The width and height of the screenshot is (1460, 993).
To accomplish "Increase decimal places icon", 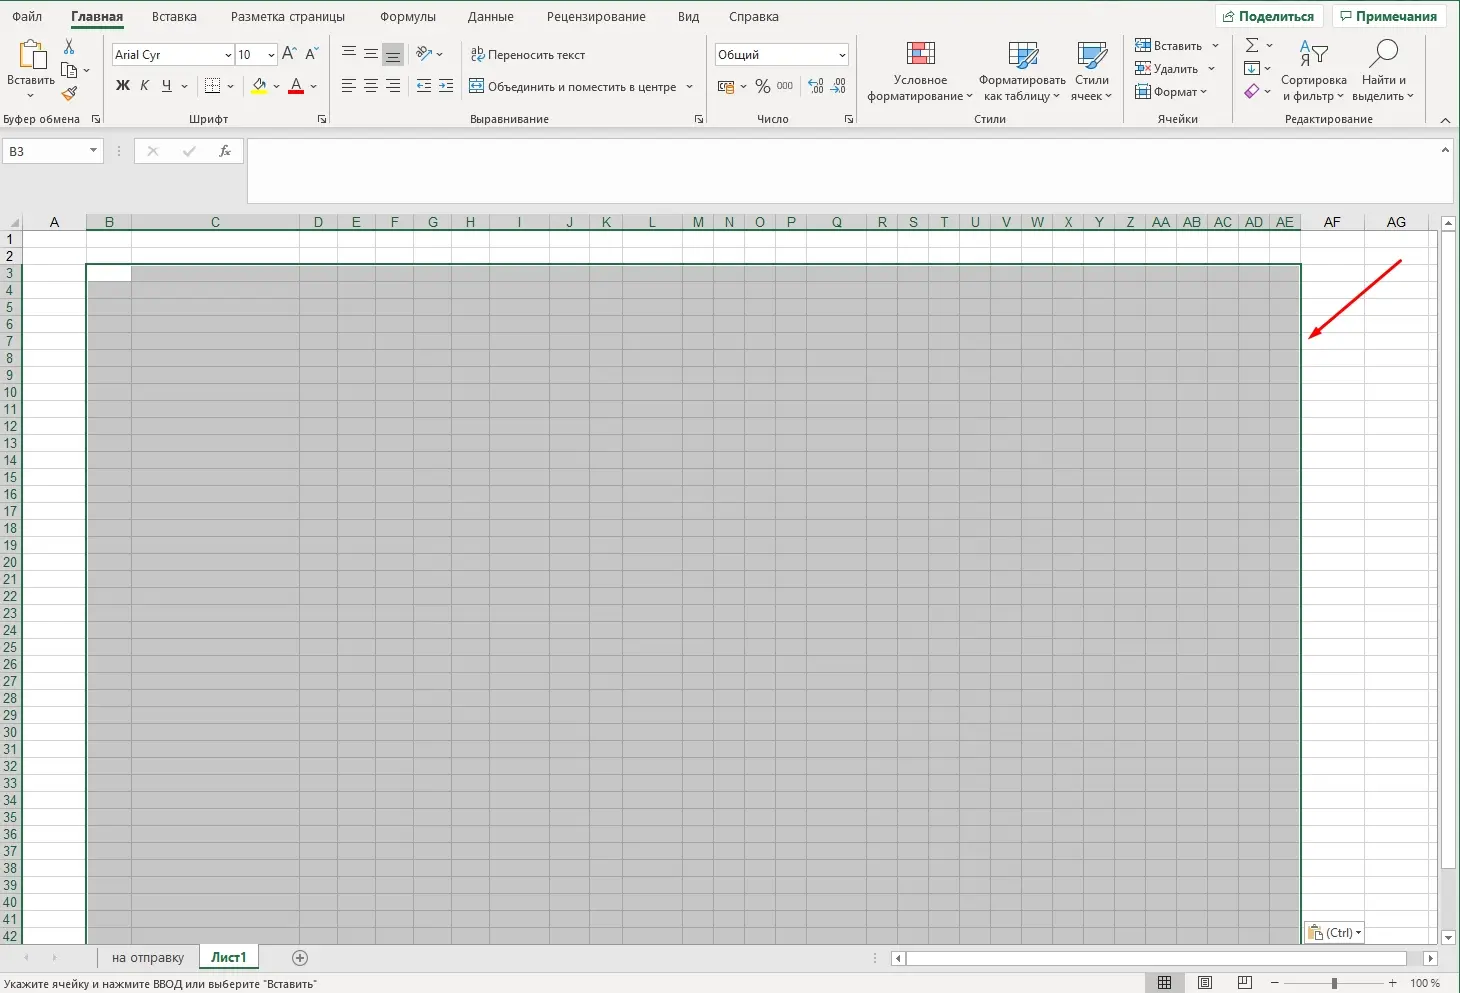I will pos(816,86).
